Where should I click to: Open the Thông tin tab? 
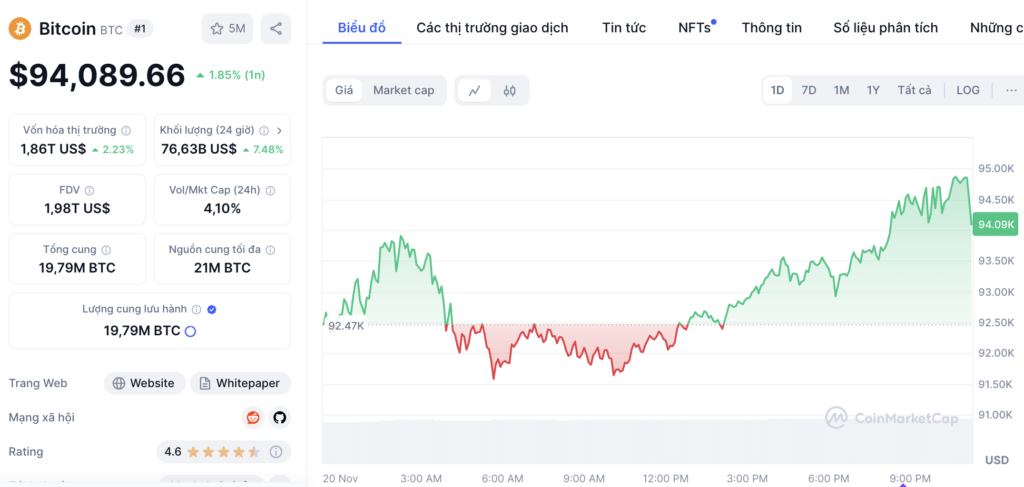click(x=772, y=27)
